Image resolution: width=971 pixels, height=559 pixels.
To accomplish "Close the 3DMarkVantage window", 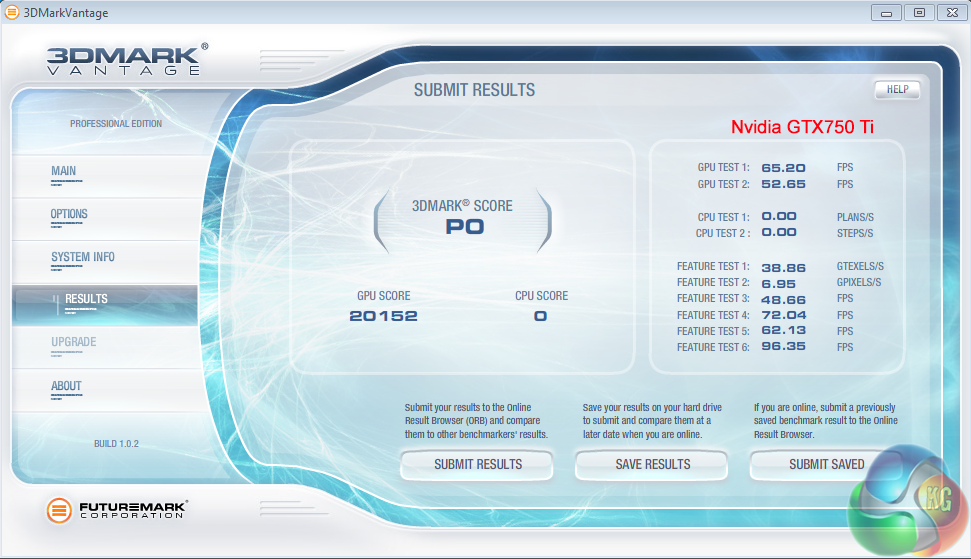I will (x=952, y=12).
